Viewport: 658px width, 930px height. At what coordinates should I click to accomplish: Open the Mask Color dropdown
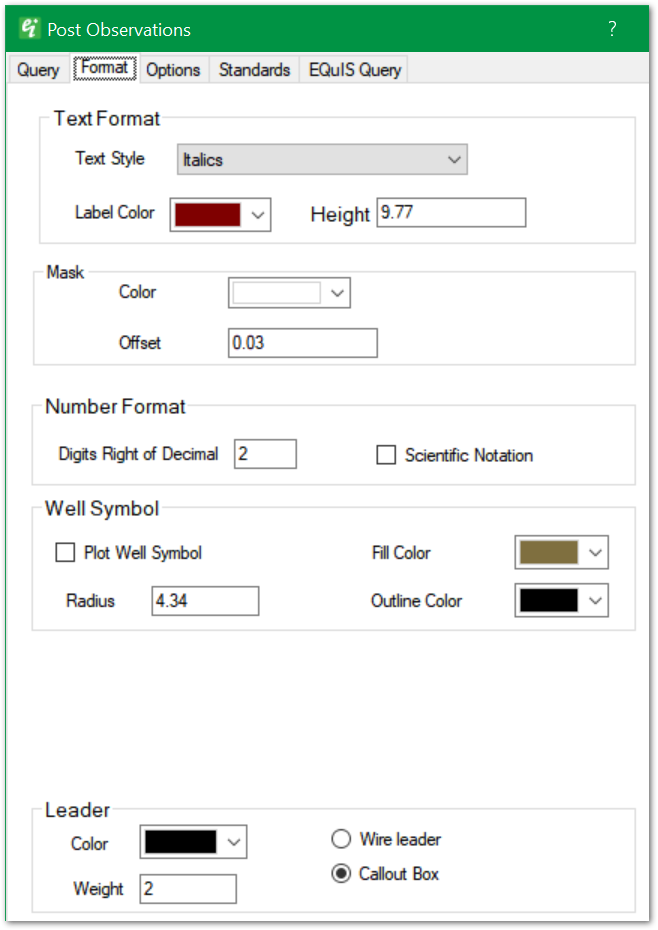pyautogui.click(x=289, y=293)
